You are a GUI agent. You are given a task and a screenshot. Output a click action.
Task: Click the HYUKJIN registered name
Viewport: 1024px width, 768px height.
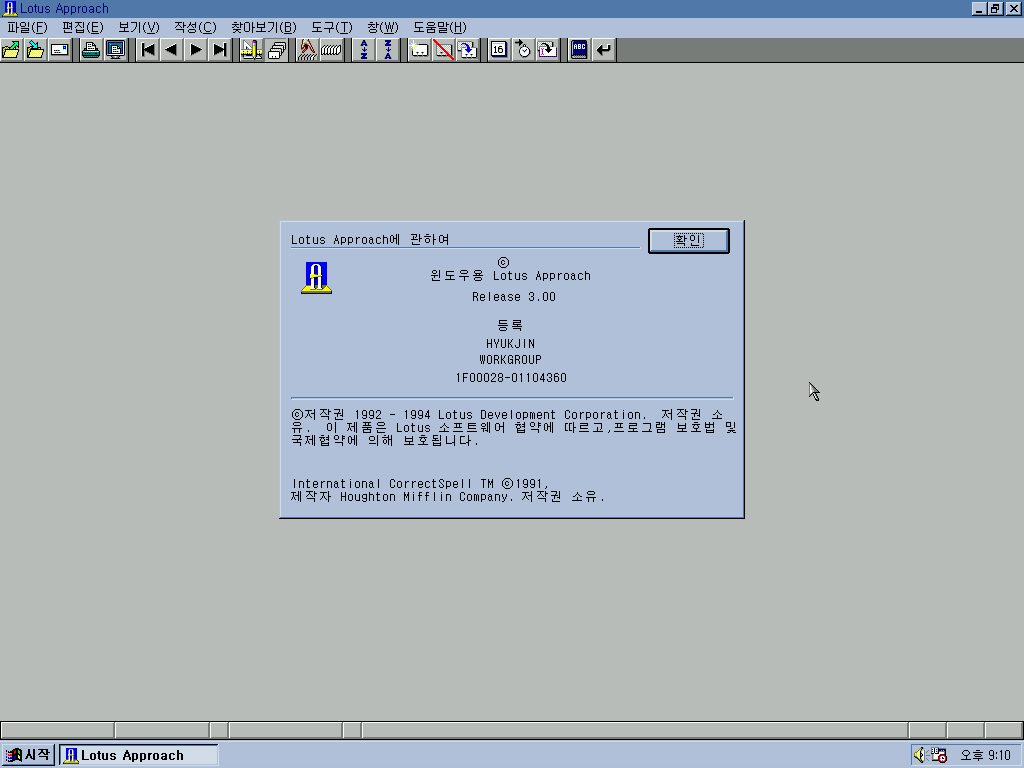point(510,344)
